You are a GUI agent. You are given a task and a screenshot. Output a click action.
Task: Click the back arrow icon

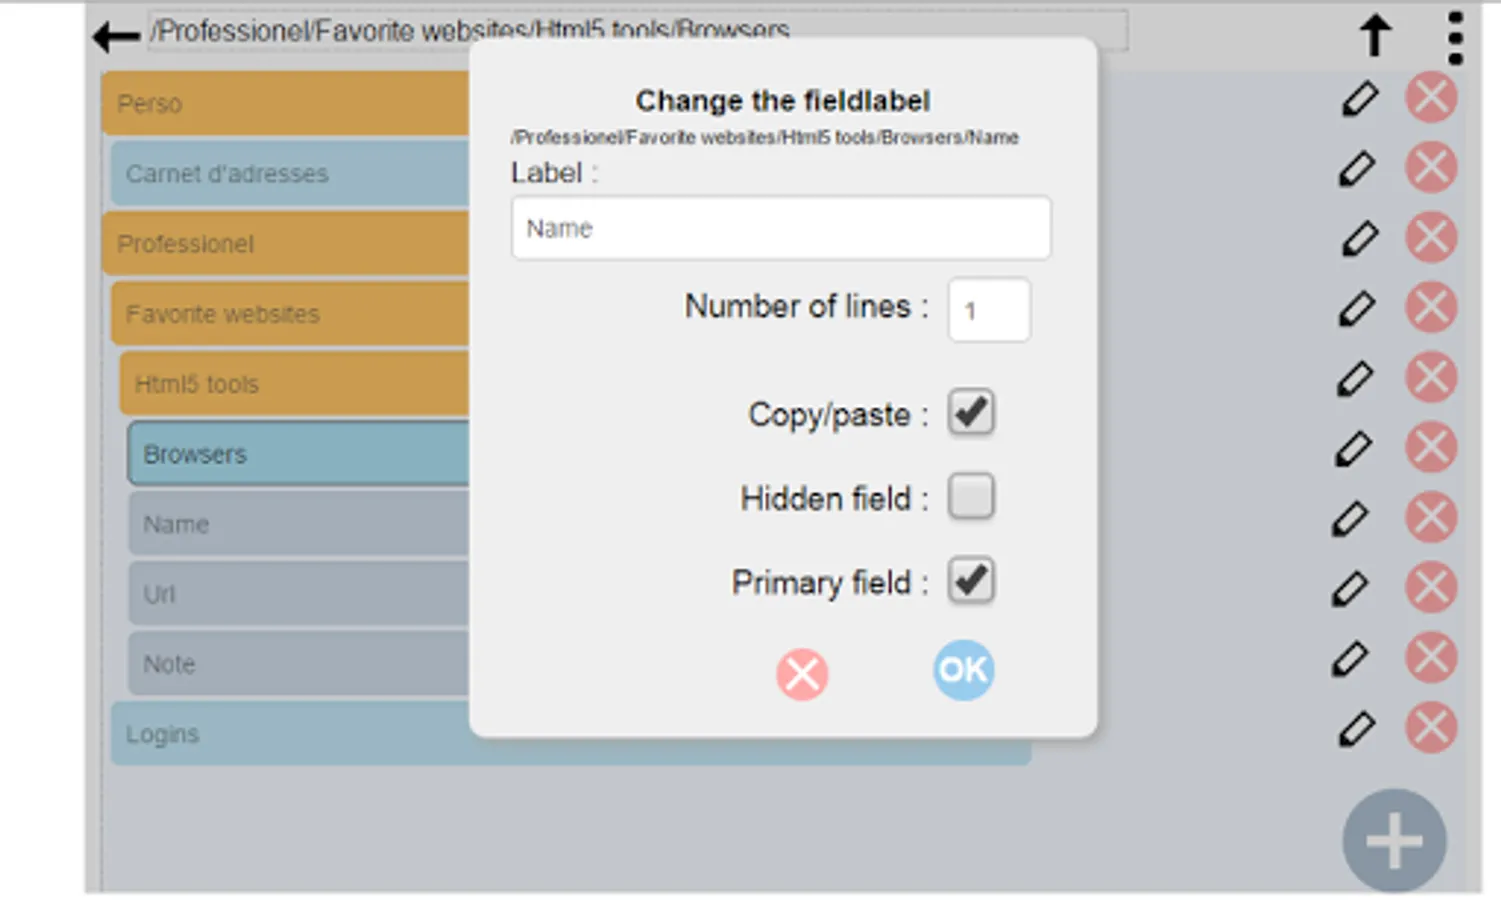(115, 37)
